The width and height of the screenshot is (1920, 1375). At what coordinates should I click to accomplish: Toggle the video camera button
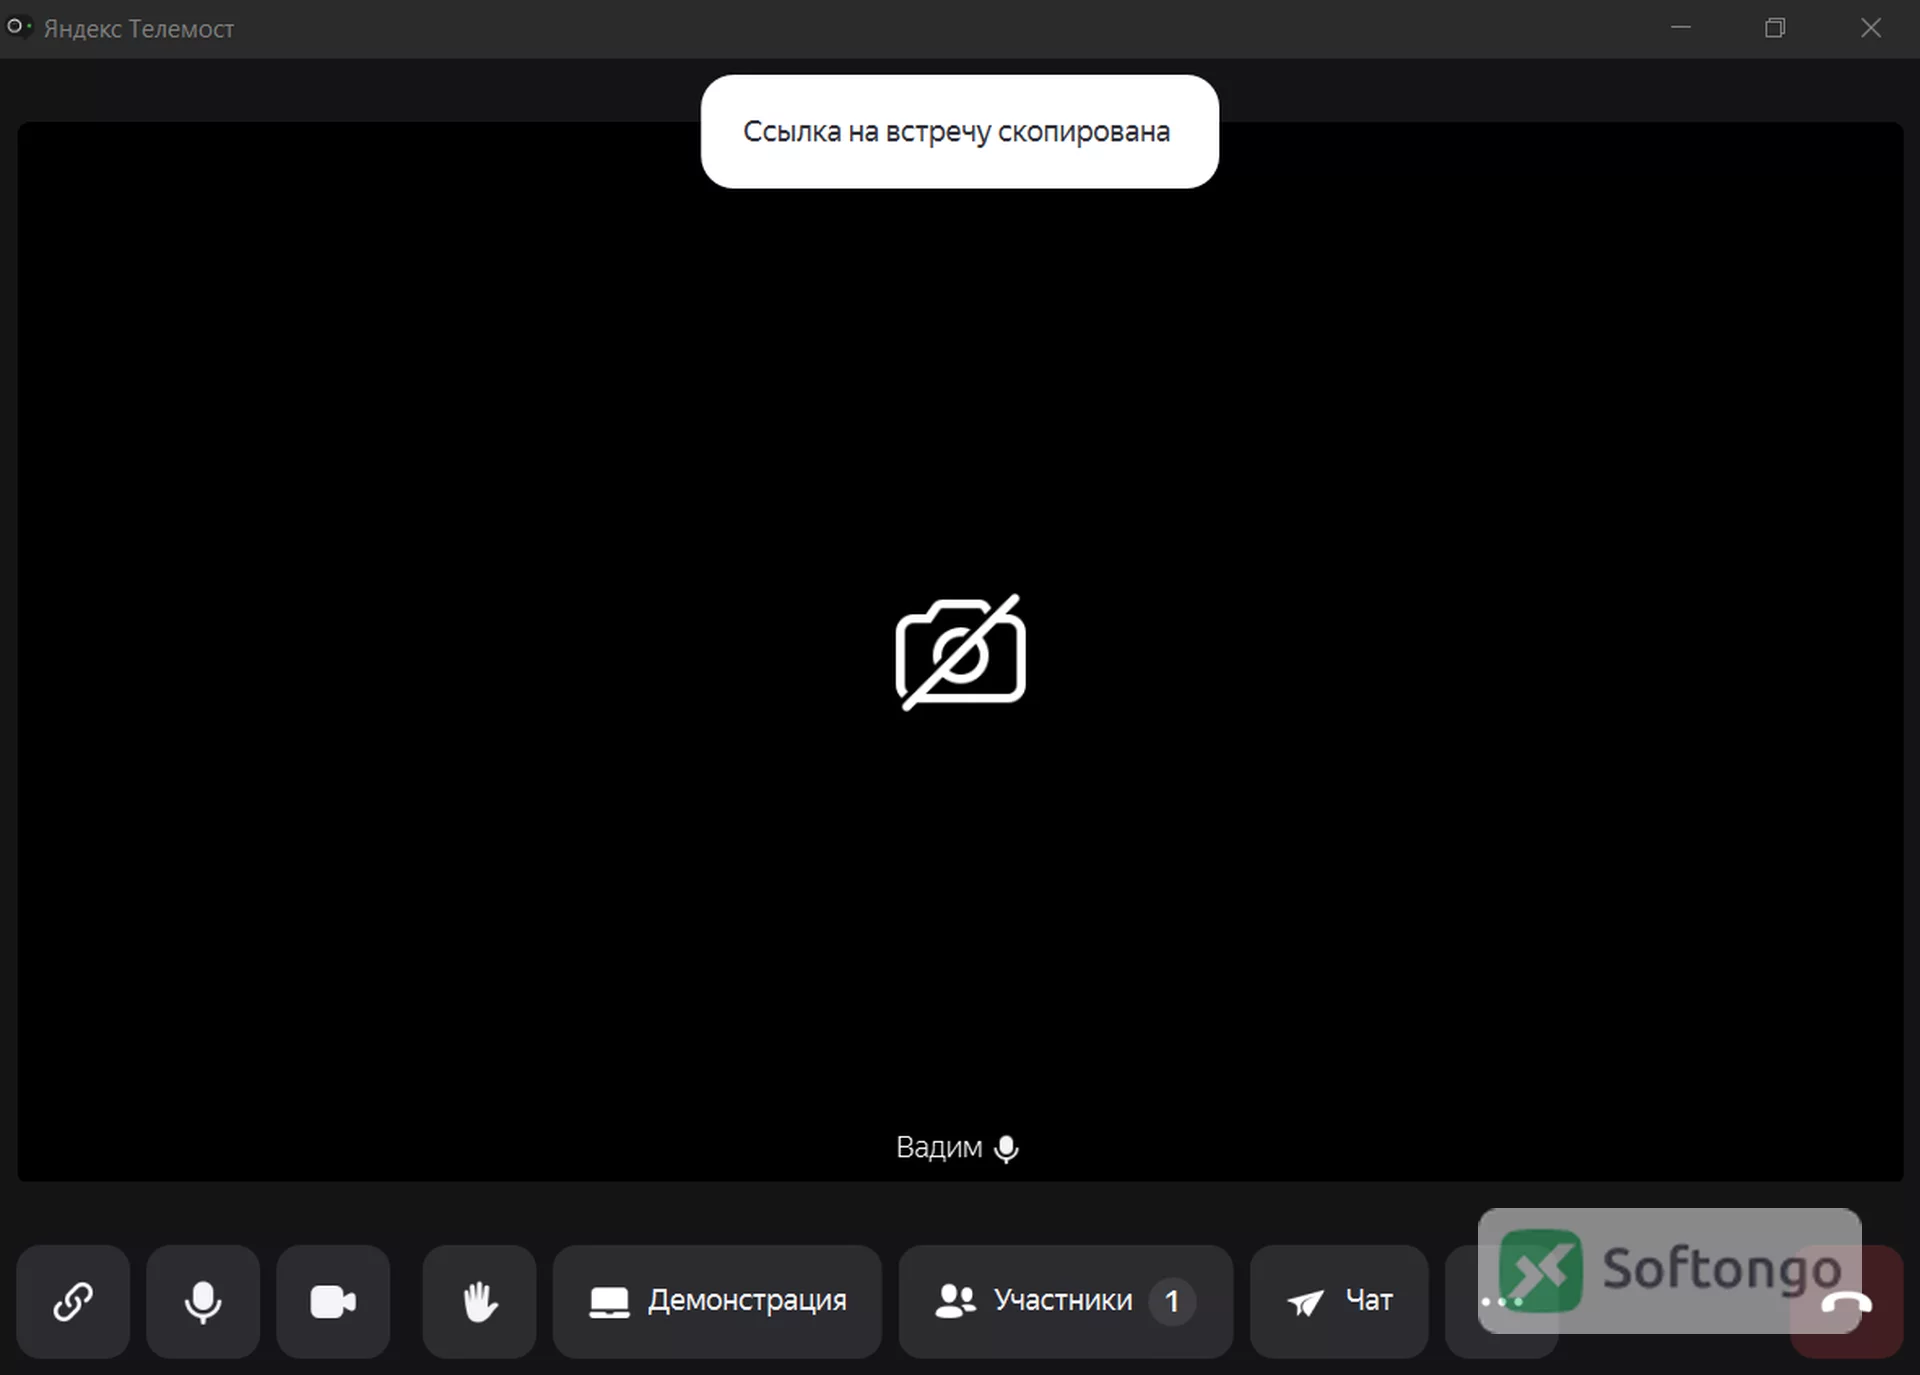[333, 1301]
